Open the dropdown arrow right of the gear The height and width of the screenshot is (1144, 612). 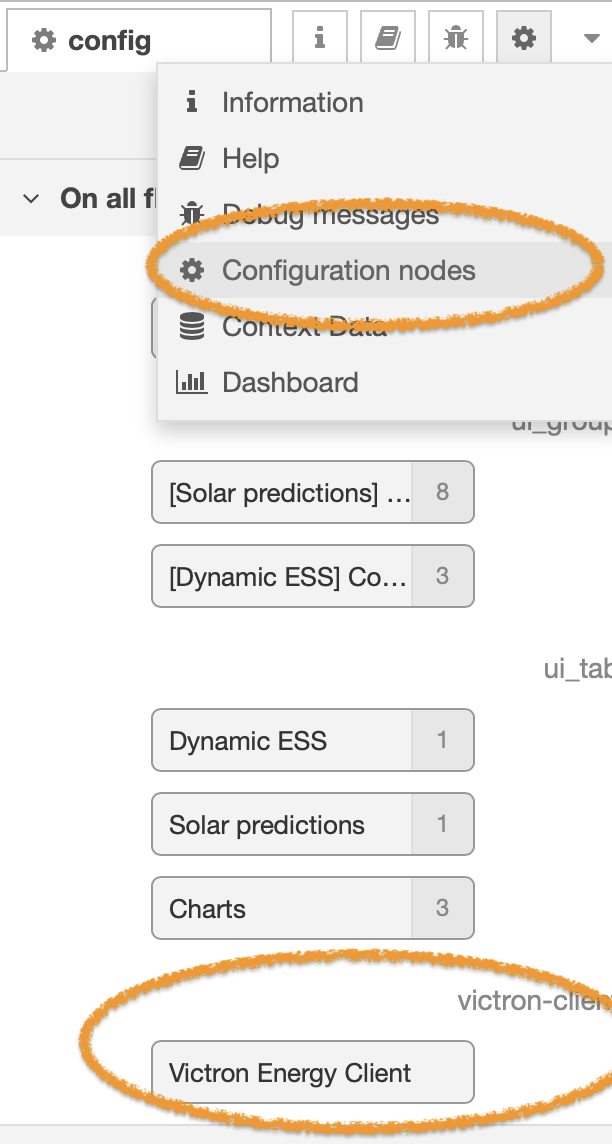[590, 36]
